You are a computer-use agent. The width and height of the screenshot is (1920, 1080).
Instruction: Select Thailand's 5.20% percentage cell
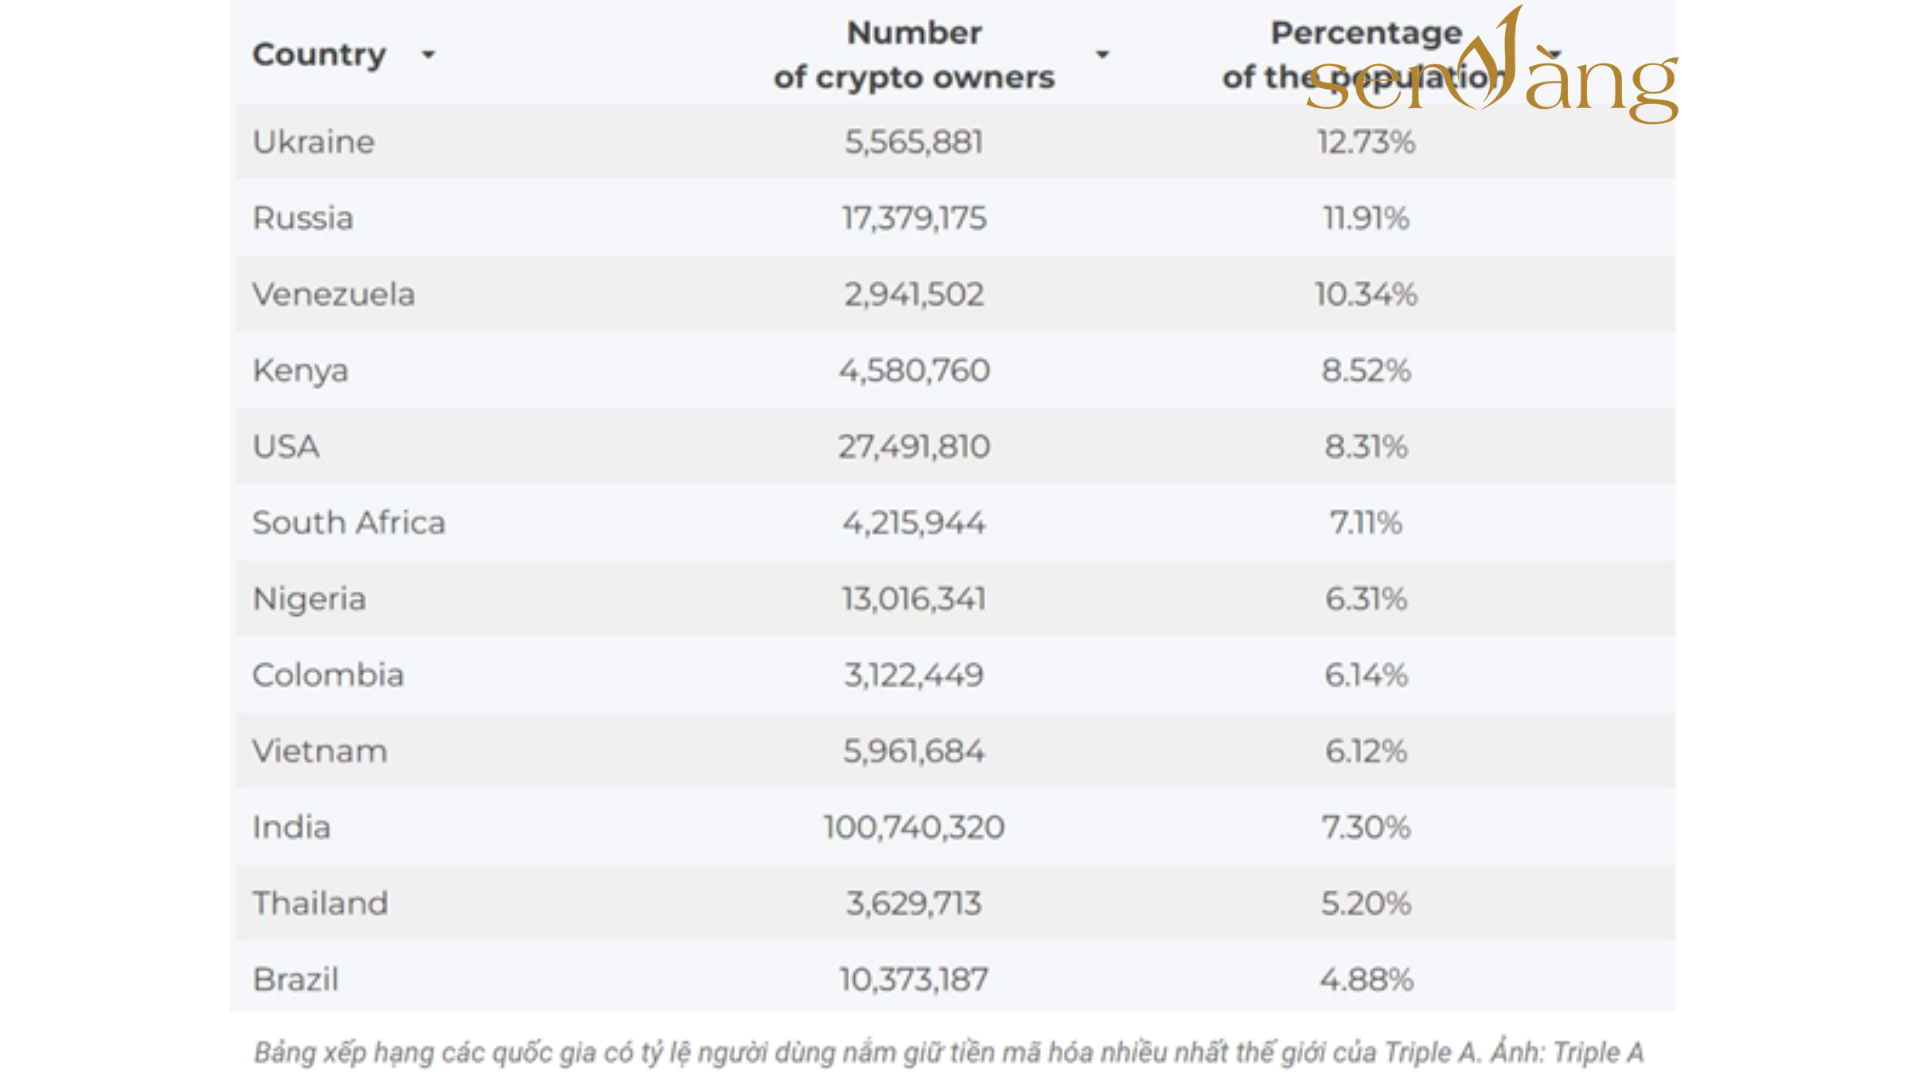1365,903
